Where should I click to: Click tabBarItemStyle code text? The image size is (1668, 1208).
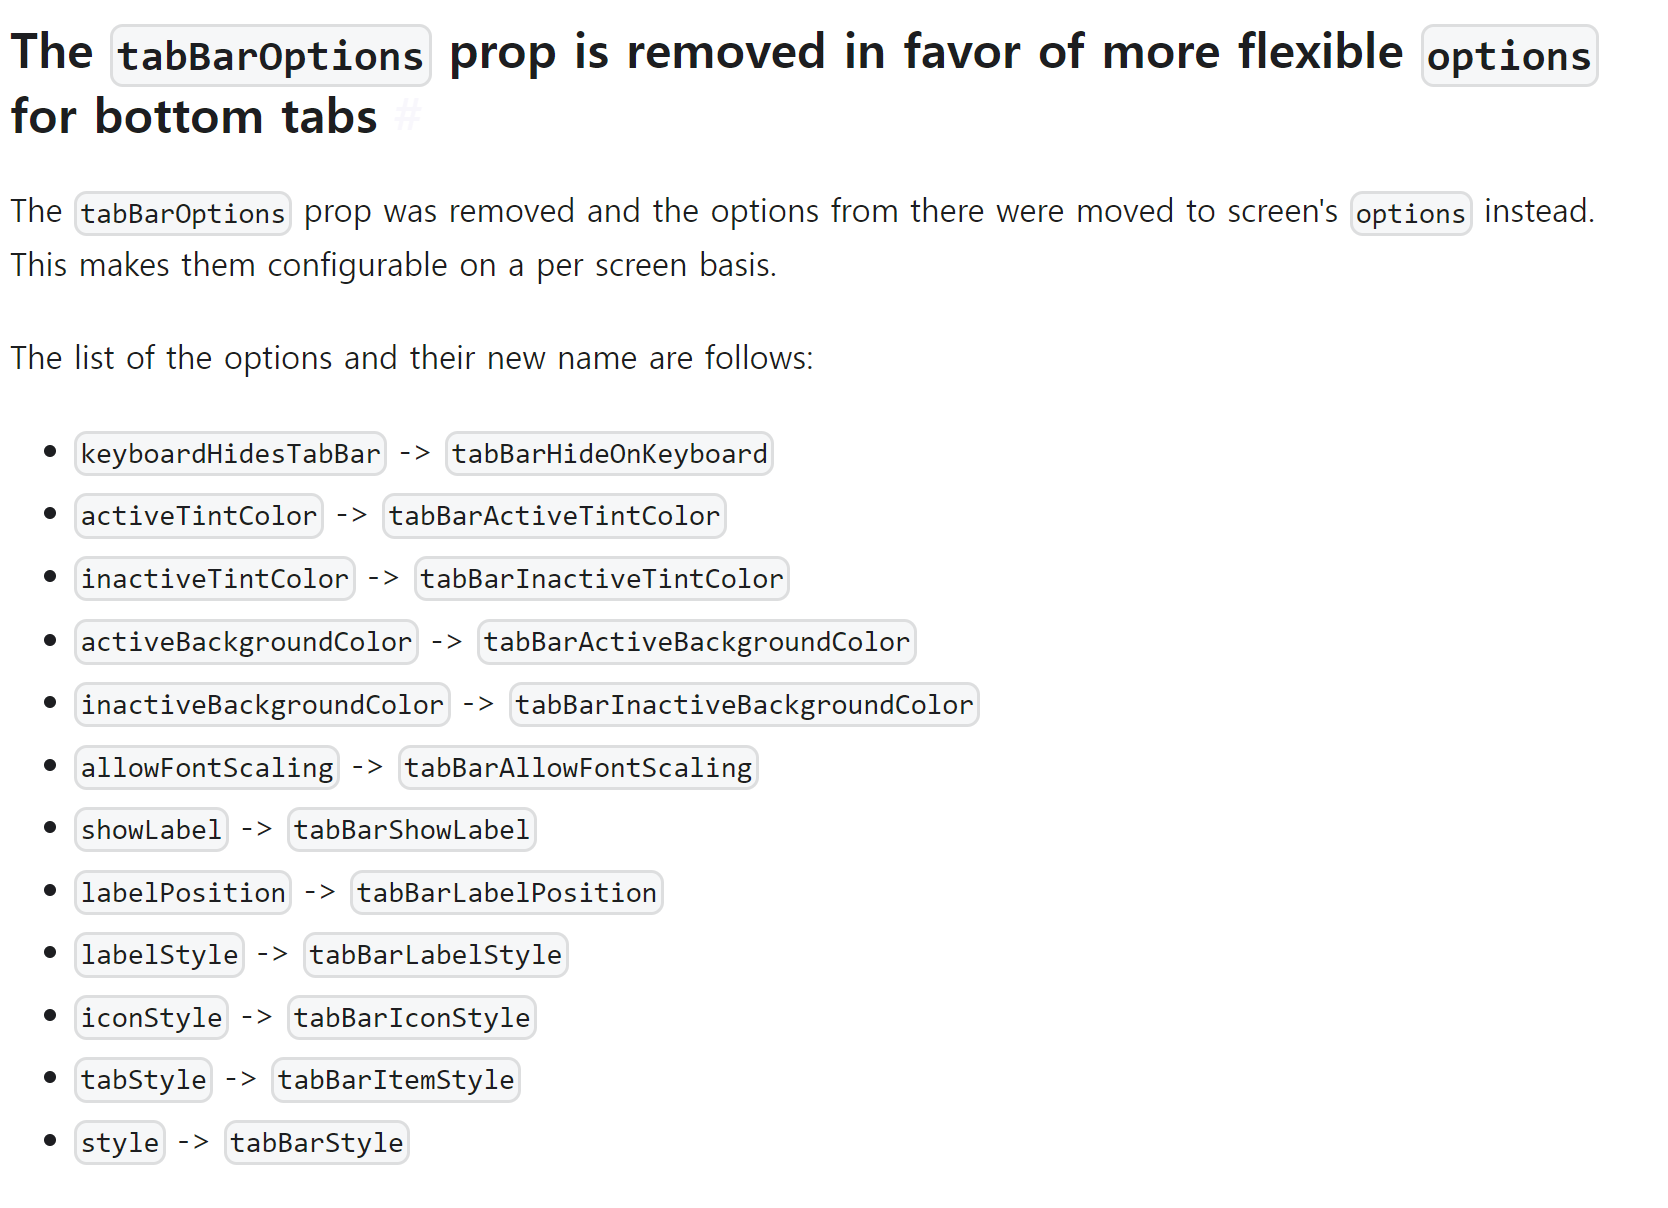396,1080
